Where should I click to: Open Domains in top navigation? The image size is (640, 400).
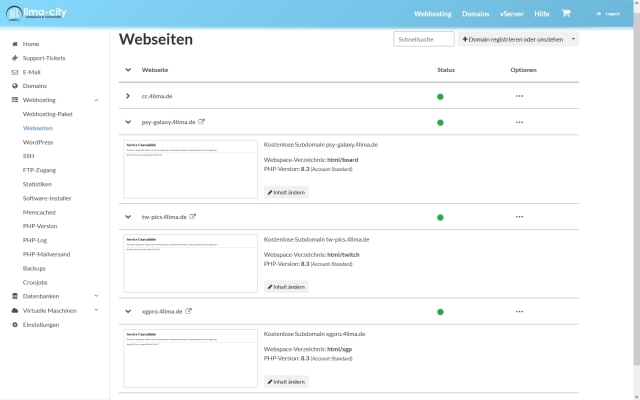476,13
